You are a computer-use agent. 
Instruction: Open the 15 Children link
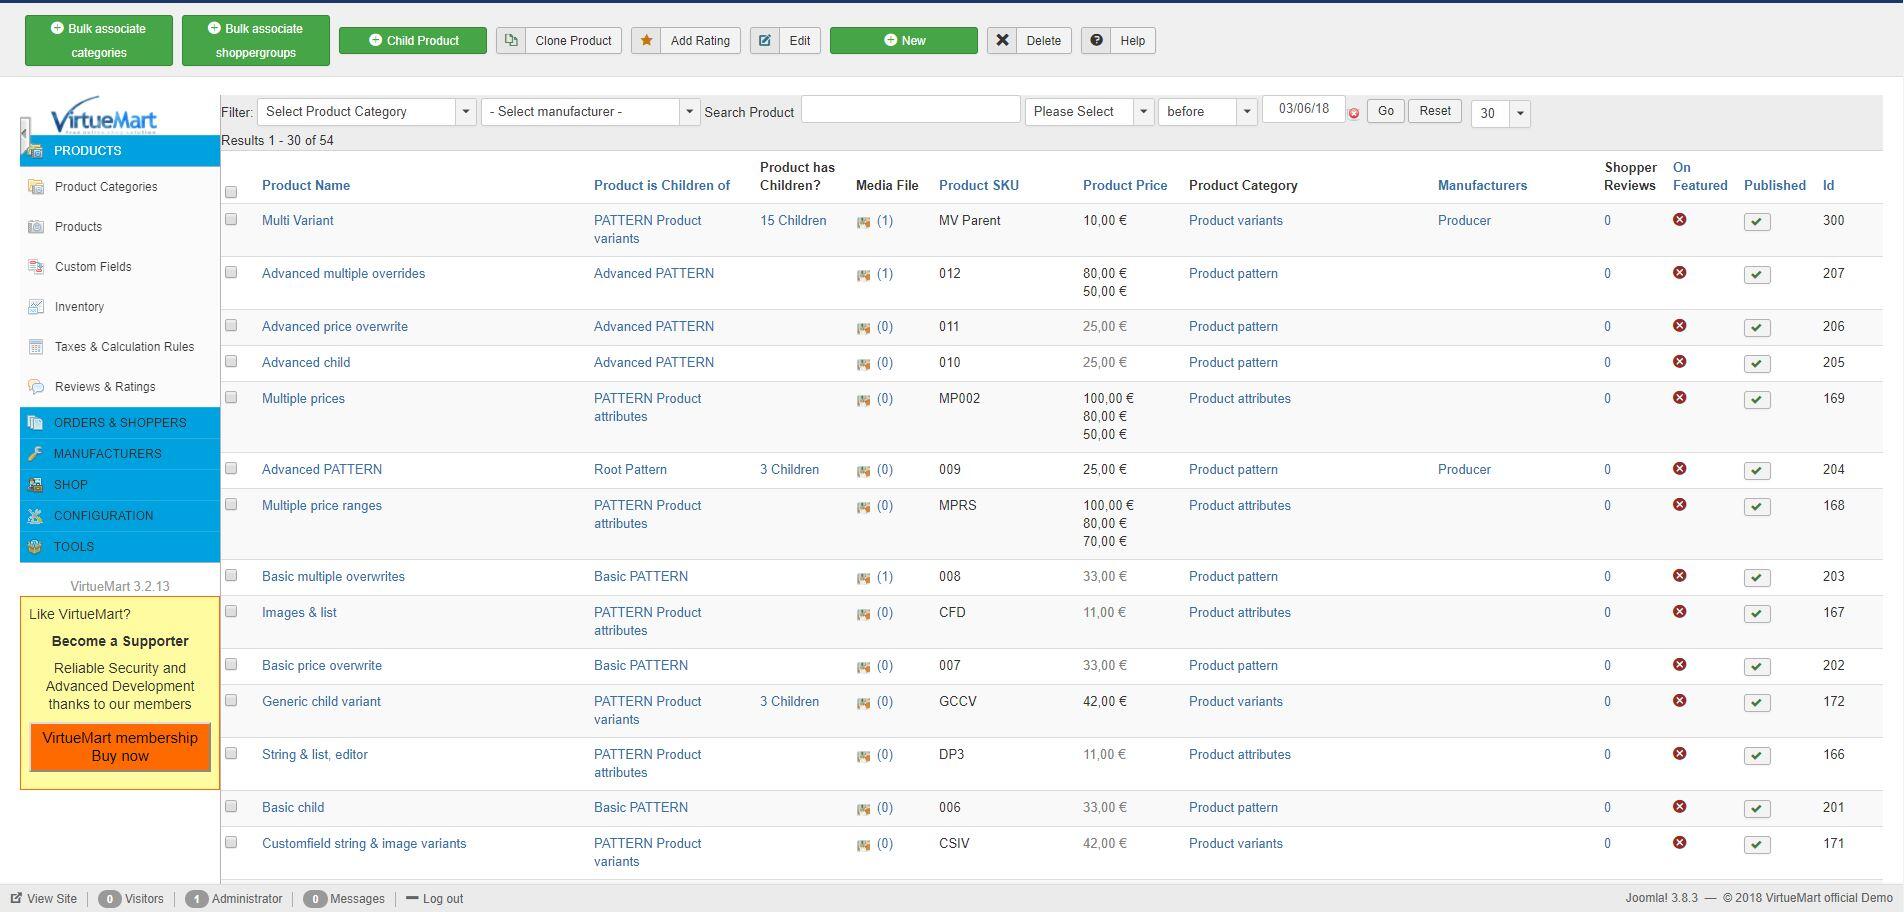[793, 220]
